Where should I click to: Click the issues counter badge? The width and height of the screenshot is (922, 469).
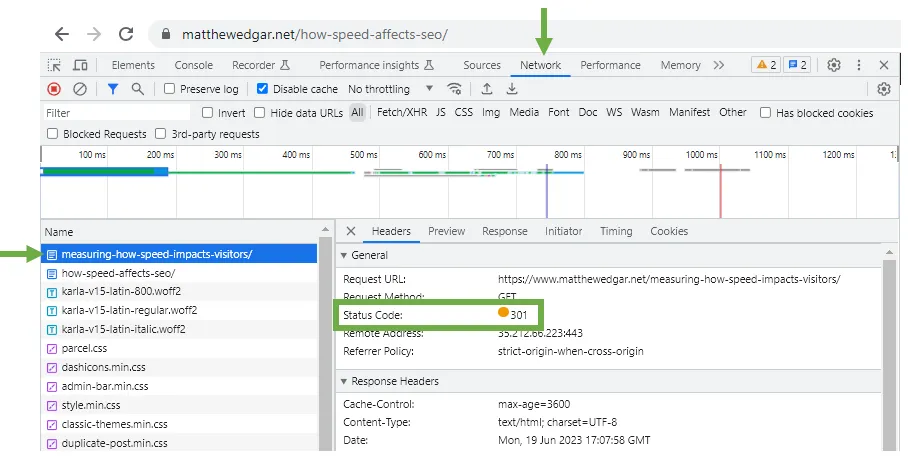click(x=797, y=65)
